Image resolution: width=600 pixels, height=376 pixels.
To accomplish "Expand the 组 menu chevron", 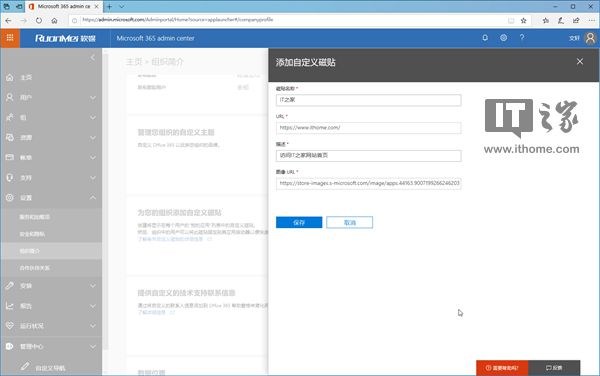I will pyautogui.click(x=93, y=117).
